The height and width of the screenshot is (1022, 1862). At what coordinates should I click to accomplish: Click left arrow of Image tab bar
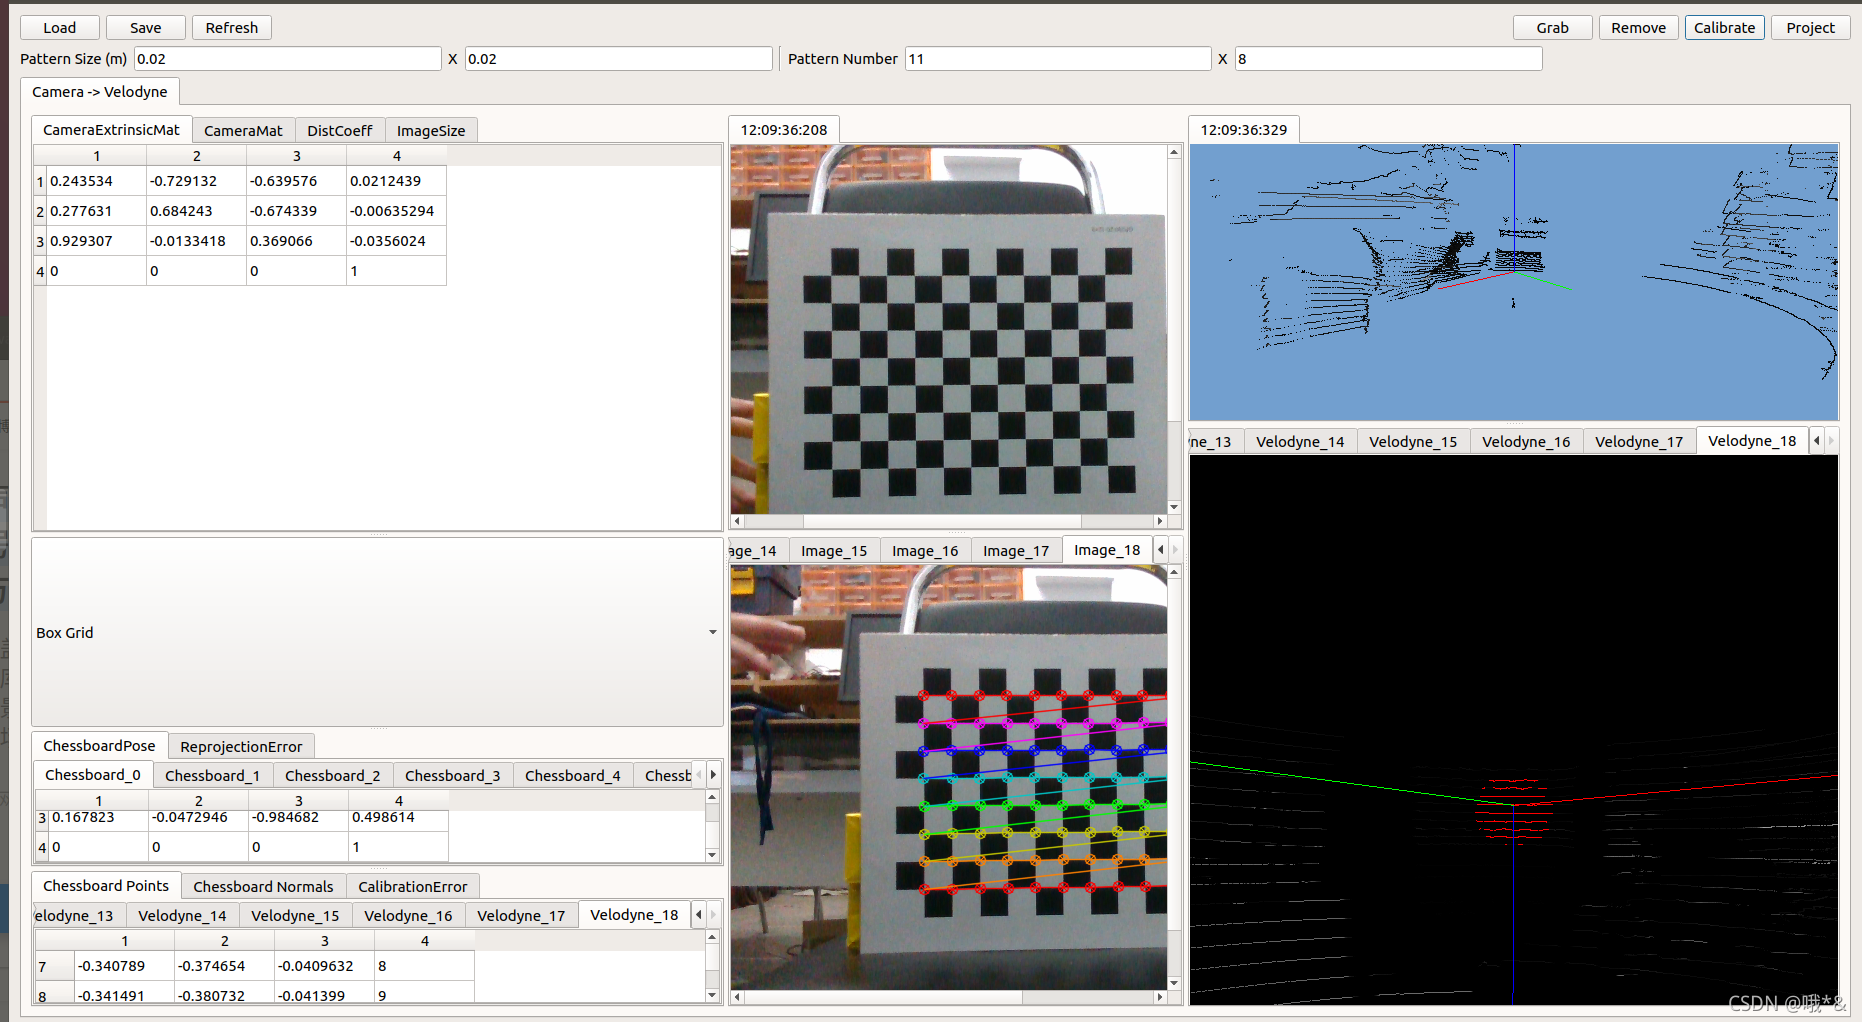point(1161,550)
